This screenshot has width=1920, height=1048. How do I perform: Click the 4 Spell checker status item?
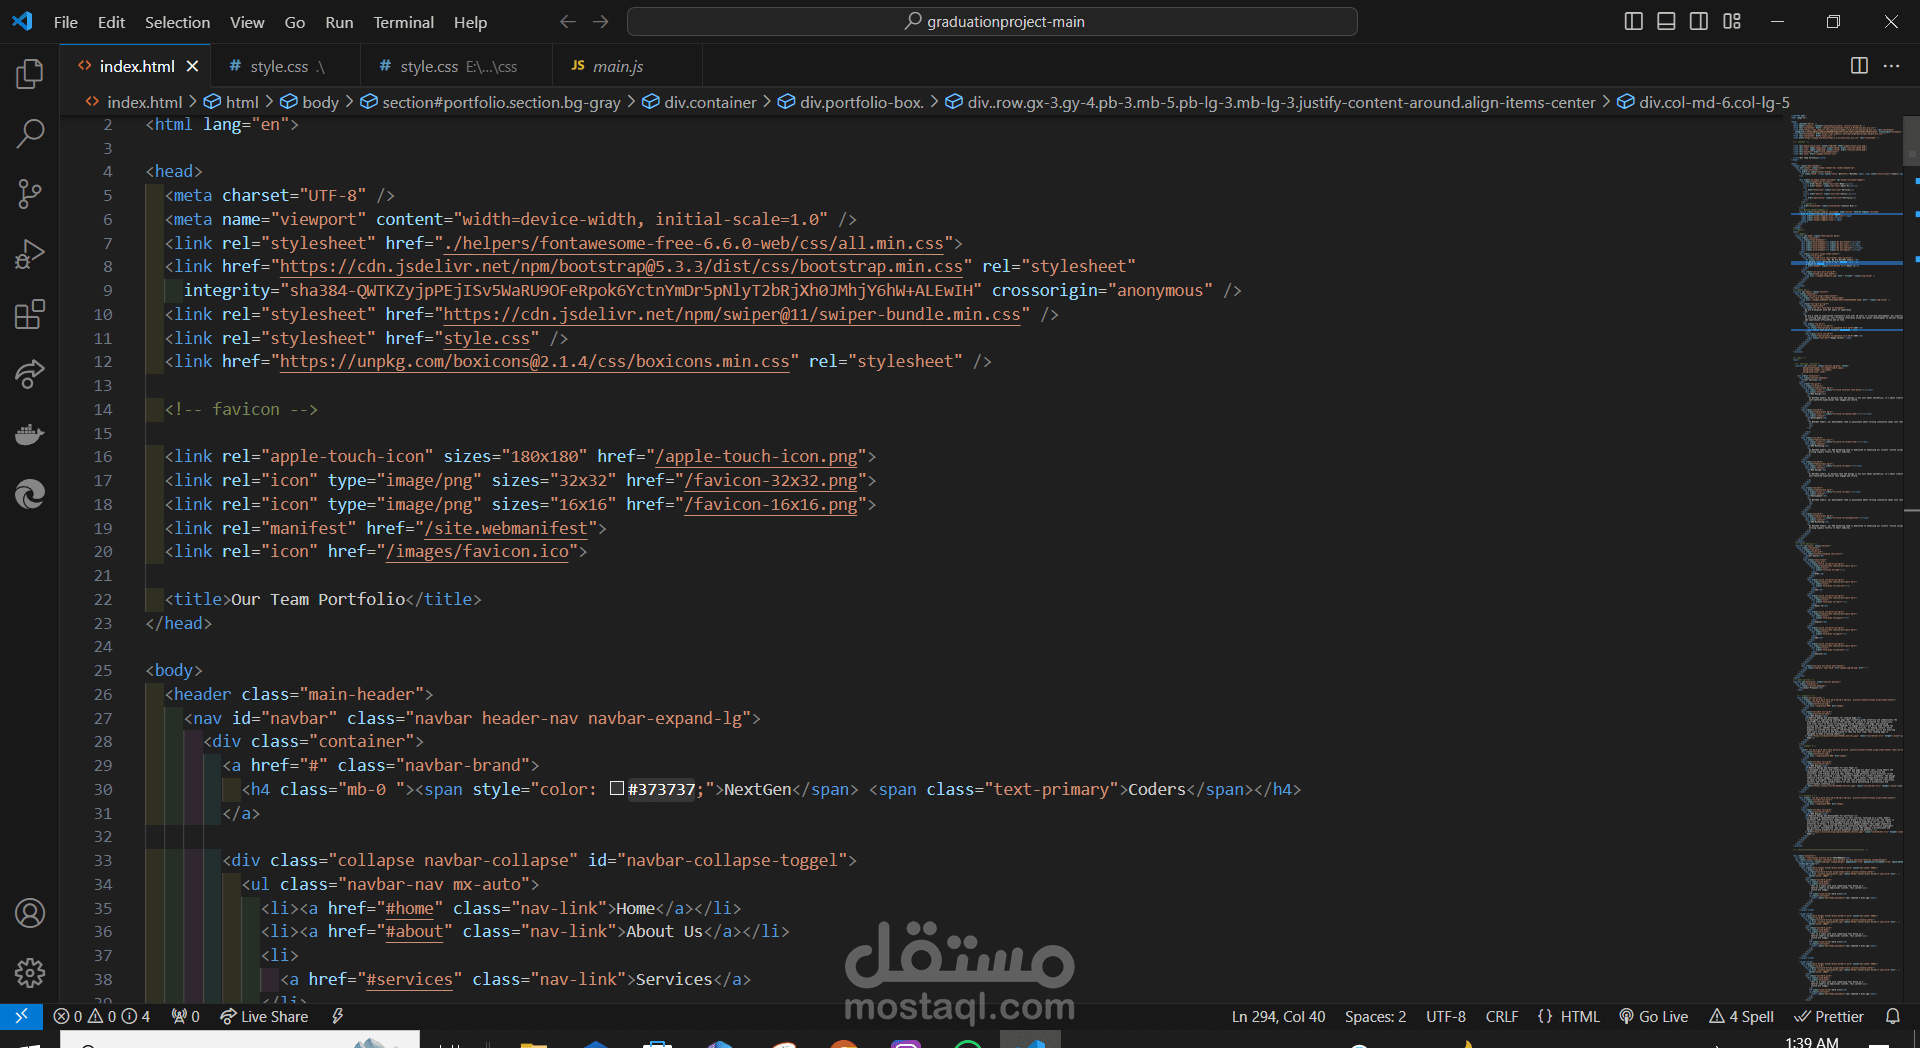(x=1741, y=1016)
